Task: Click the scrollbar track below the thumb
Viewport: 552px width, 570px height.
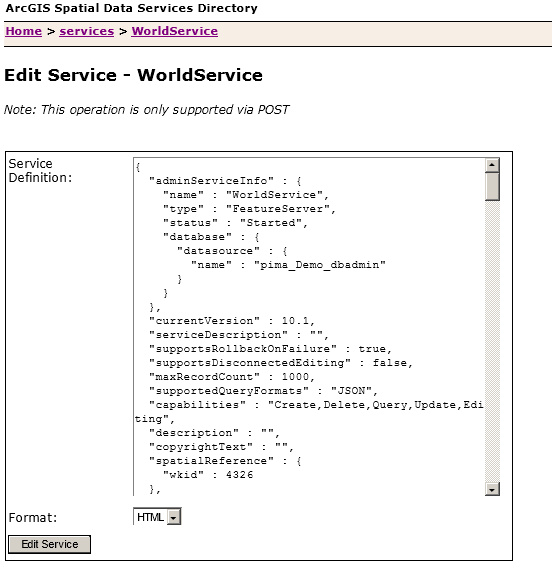Action: point(492,341)
